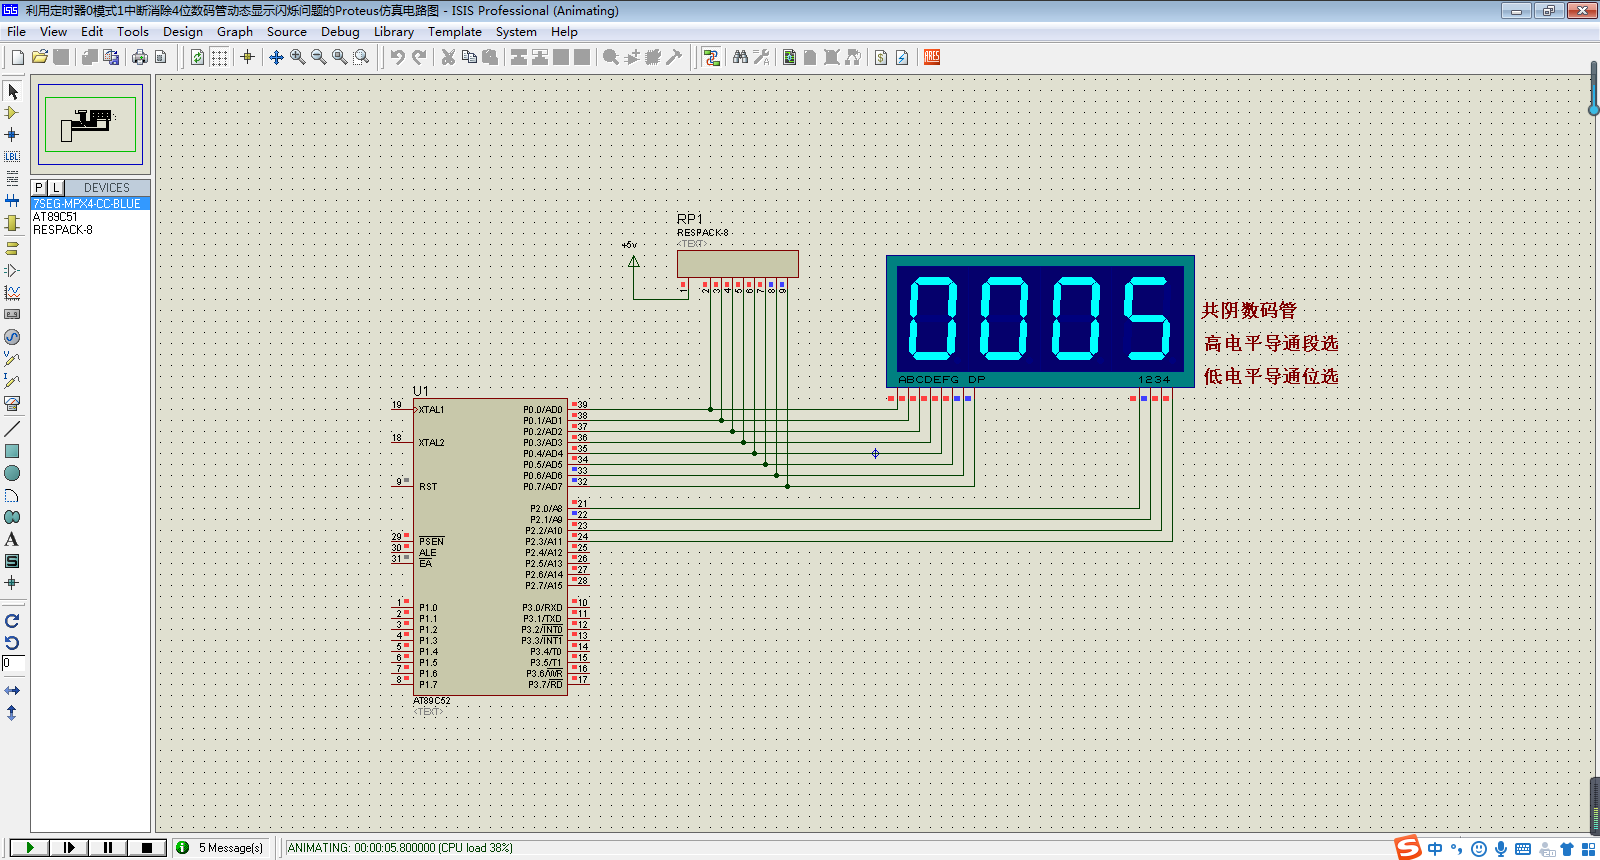Select the Buses Mode tool

coord(12,201)
